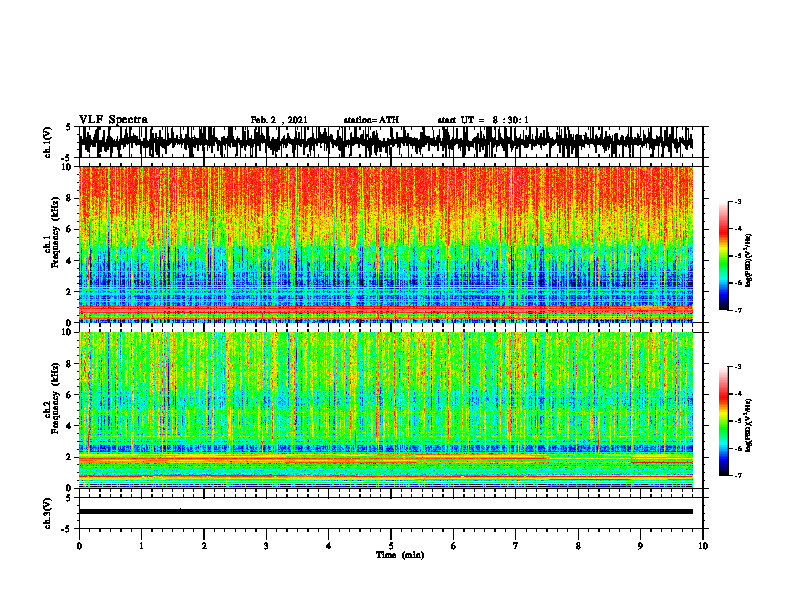Click the "station=ATH" header text
This screenshot has width=792, height=612.
(371, 120)
